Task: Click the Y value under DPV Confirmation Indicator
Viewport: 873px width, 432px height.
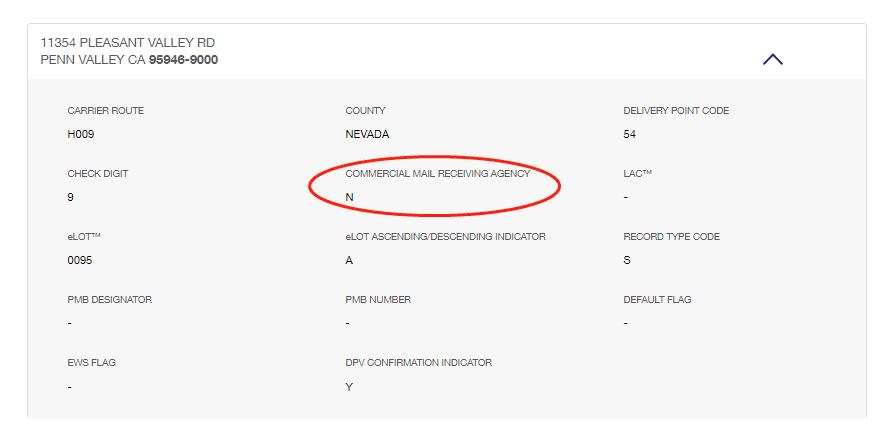Action: pos(349,387)
